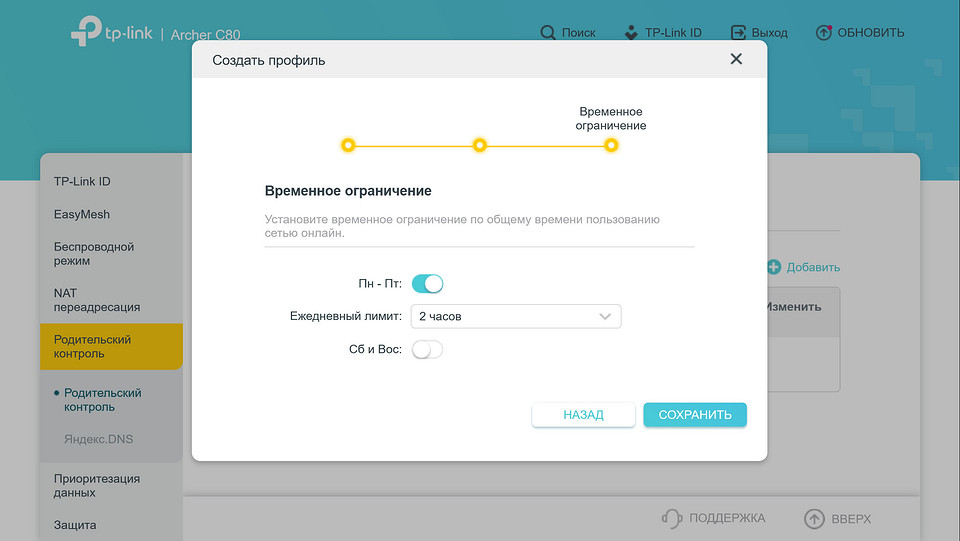Click the firmware update arrow icon
960x541 pixels.
pyautogui.click(x=824, y=32)
